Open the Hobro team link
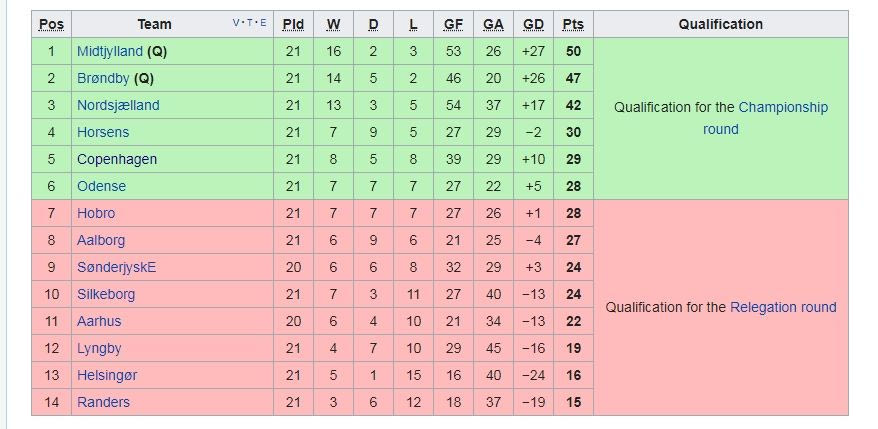Image resolution: width=878 pixels, height=429 pixels. [x=96, y=213]
